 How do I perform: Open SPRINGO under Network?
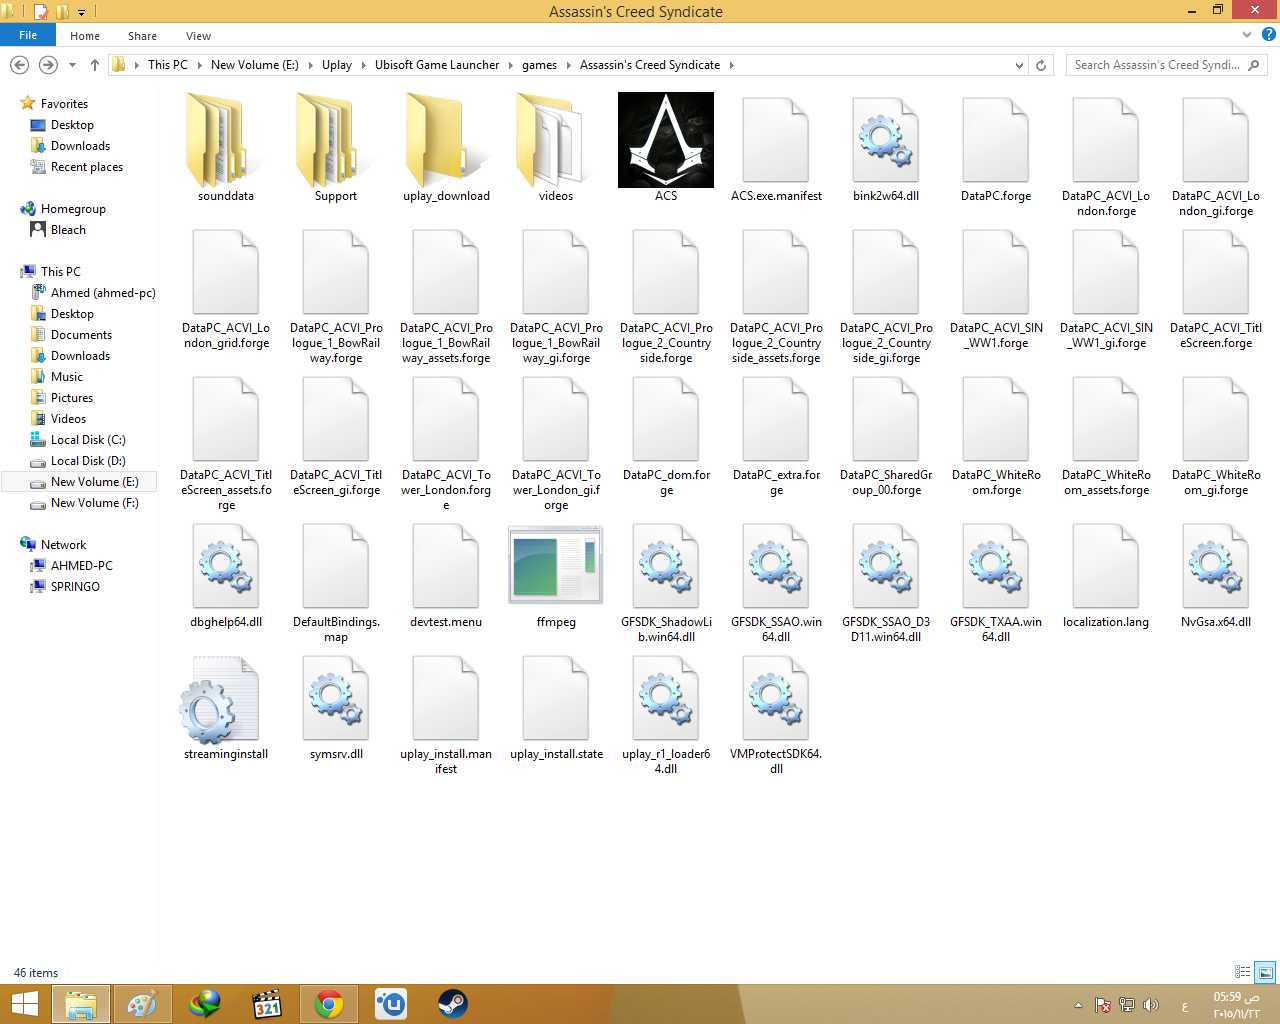point(75,587)
